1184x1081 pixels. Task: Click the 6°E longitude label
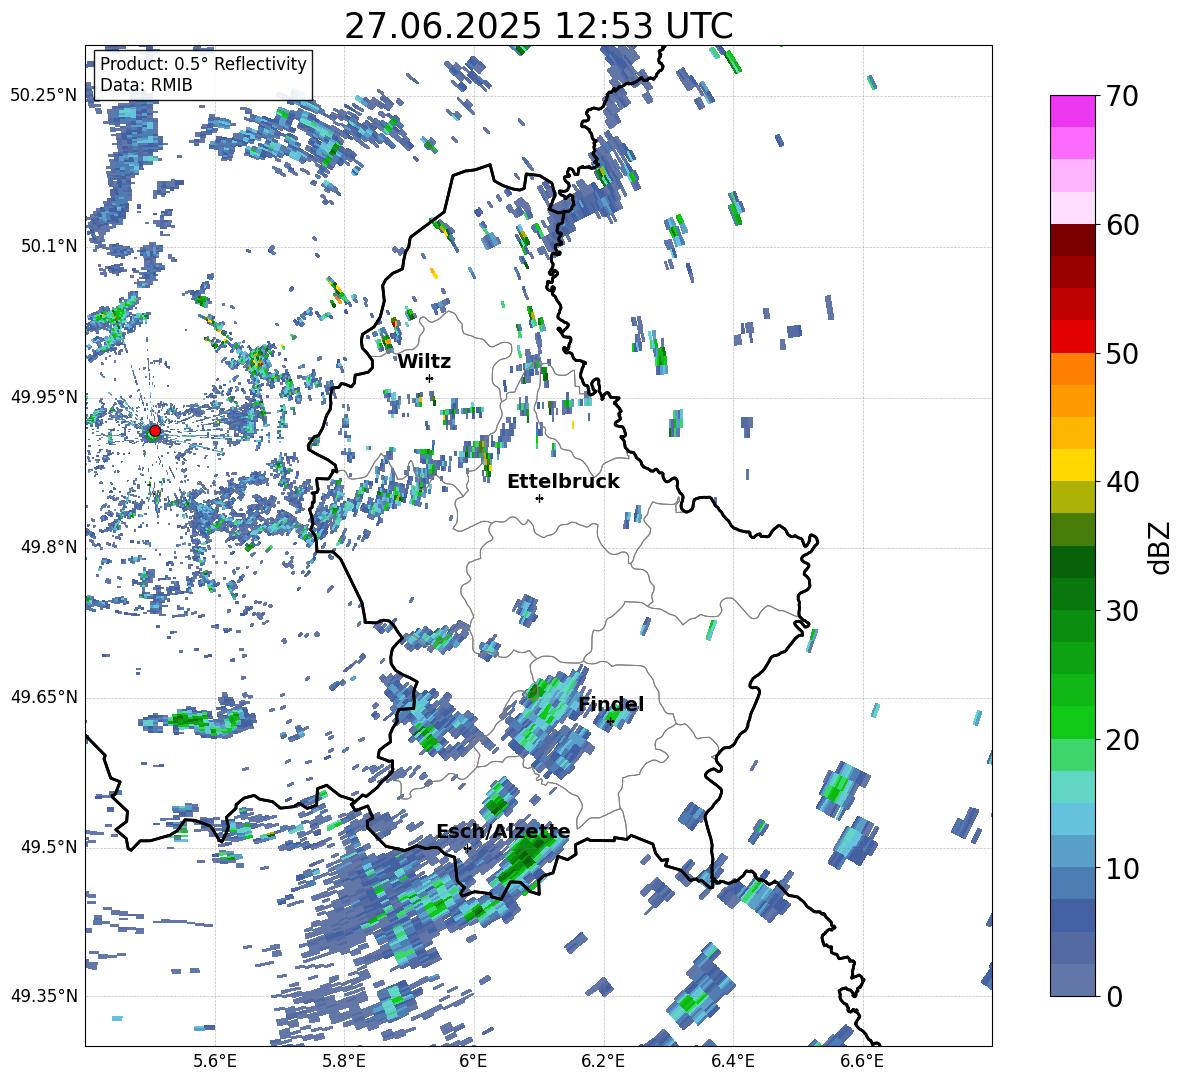pyautogui.click(x=473, y=1062)
